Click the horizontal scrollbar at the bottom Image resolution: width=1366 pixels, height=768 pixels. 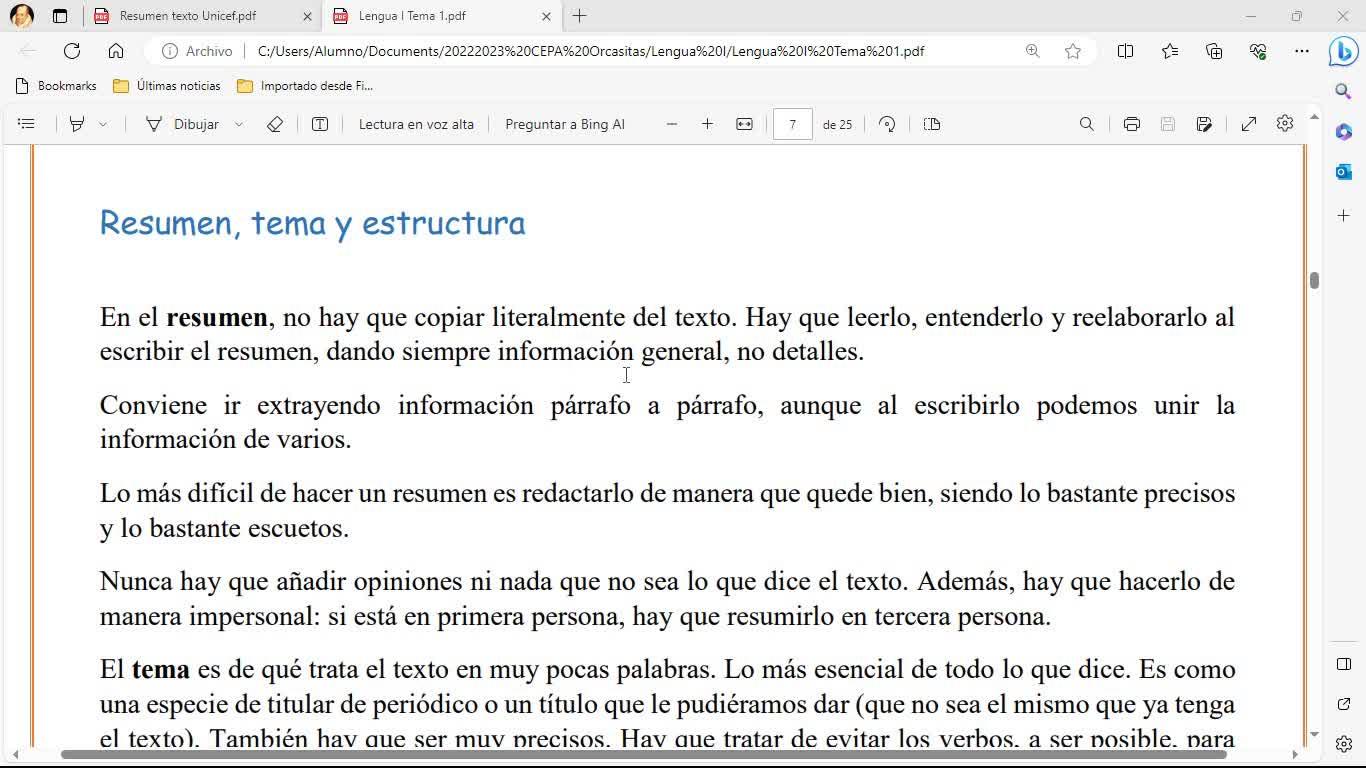coord(644,754)
